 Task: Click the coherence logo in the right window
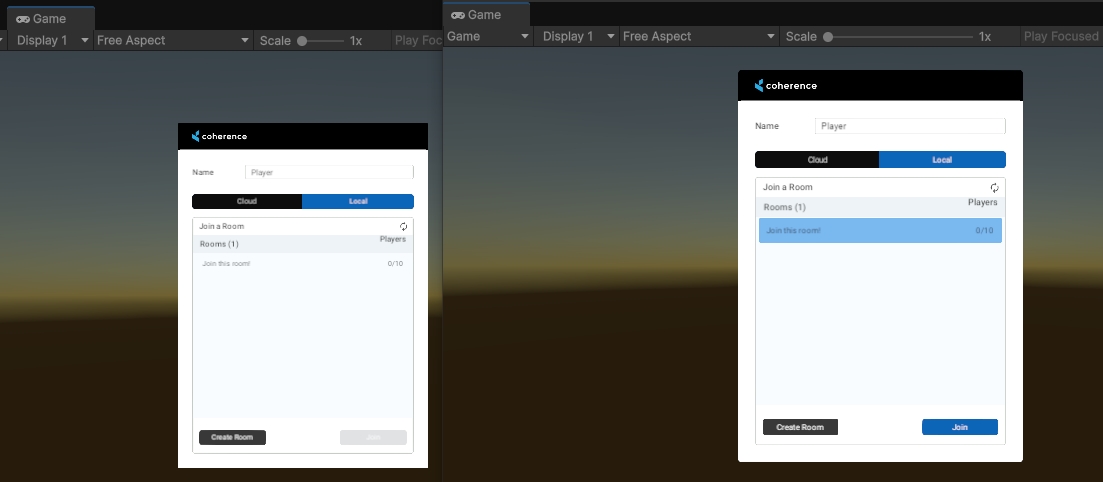point(786,86)
